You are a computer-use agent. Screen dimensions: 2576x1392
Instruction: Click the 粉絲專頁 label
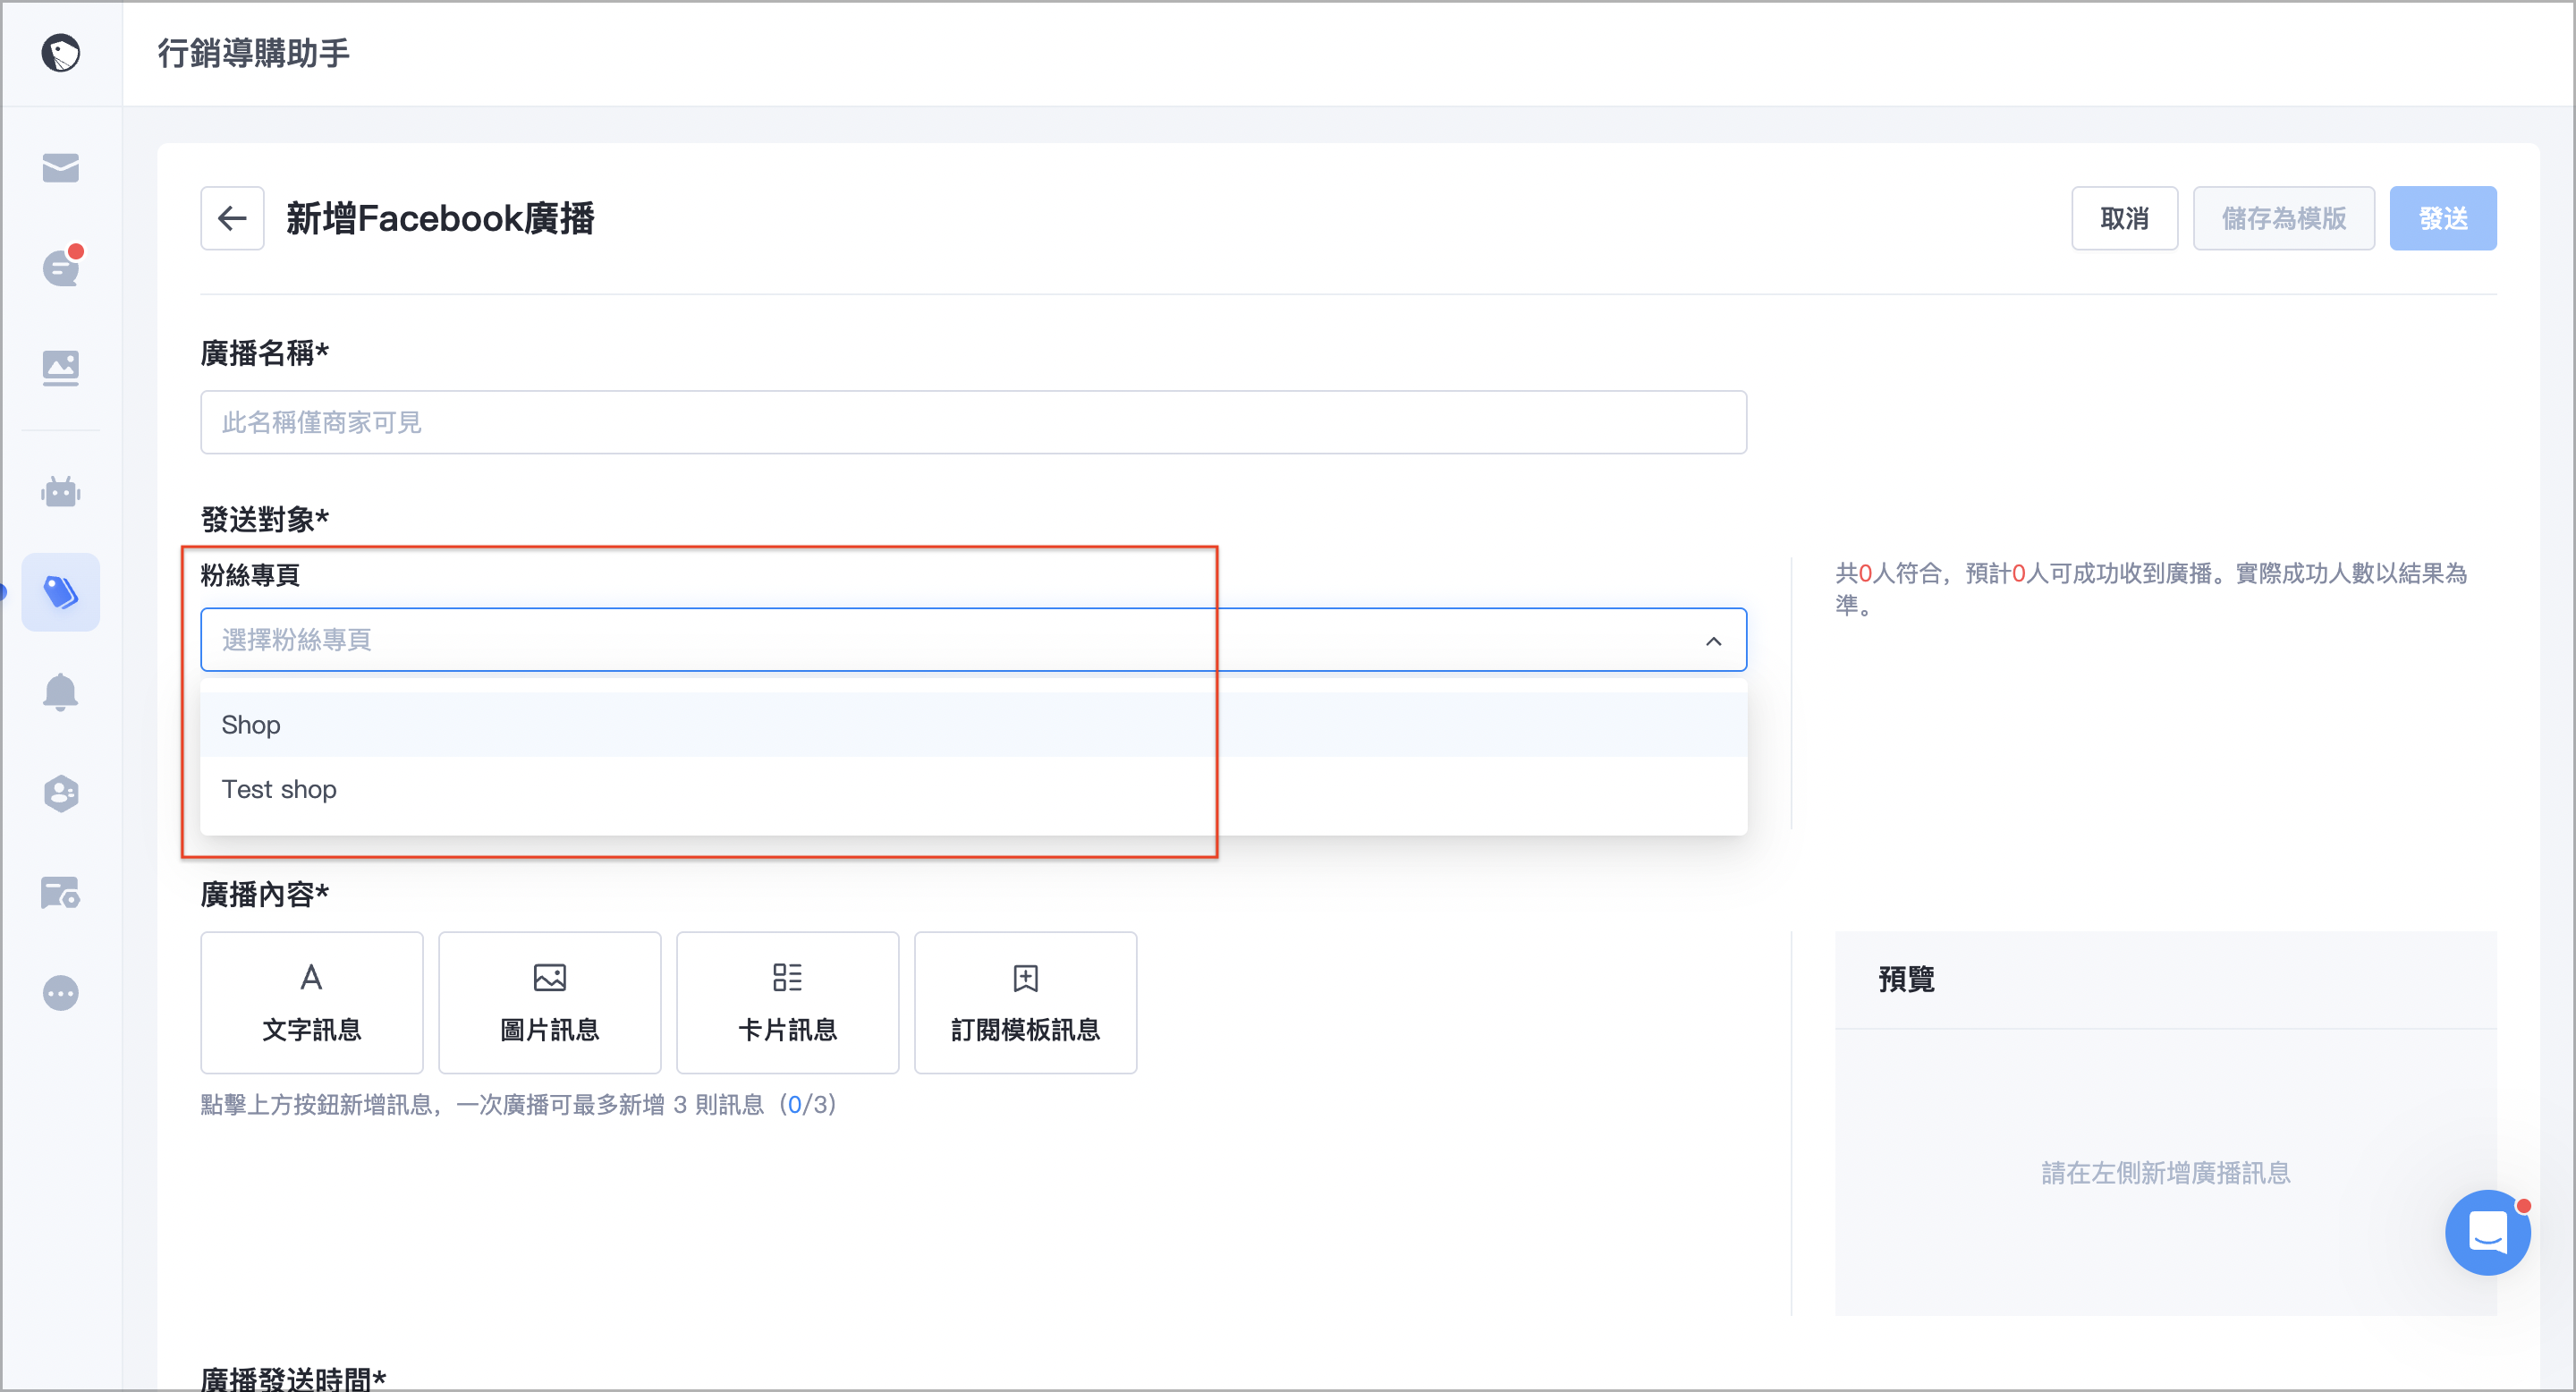tap(250, 575)
